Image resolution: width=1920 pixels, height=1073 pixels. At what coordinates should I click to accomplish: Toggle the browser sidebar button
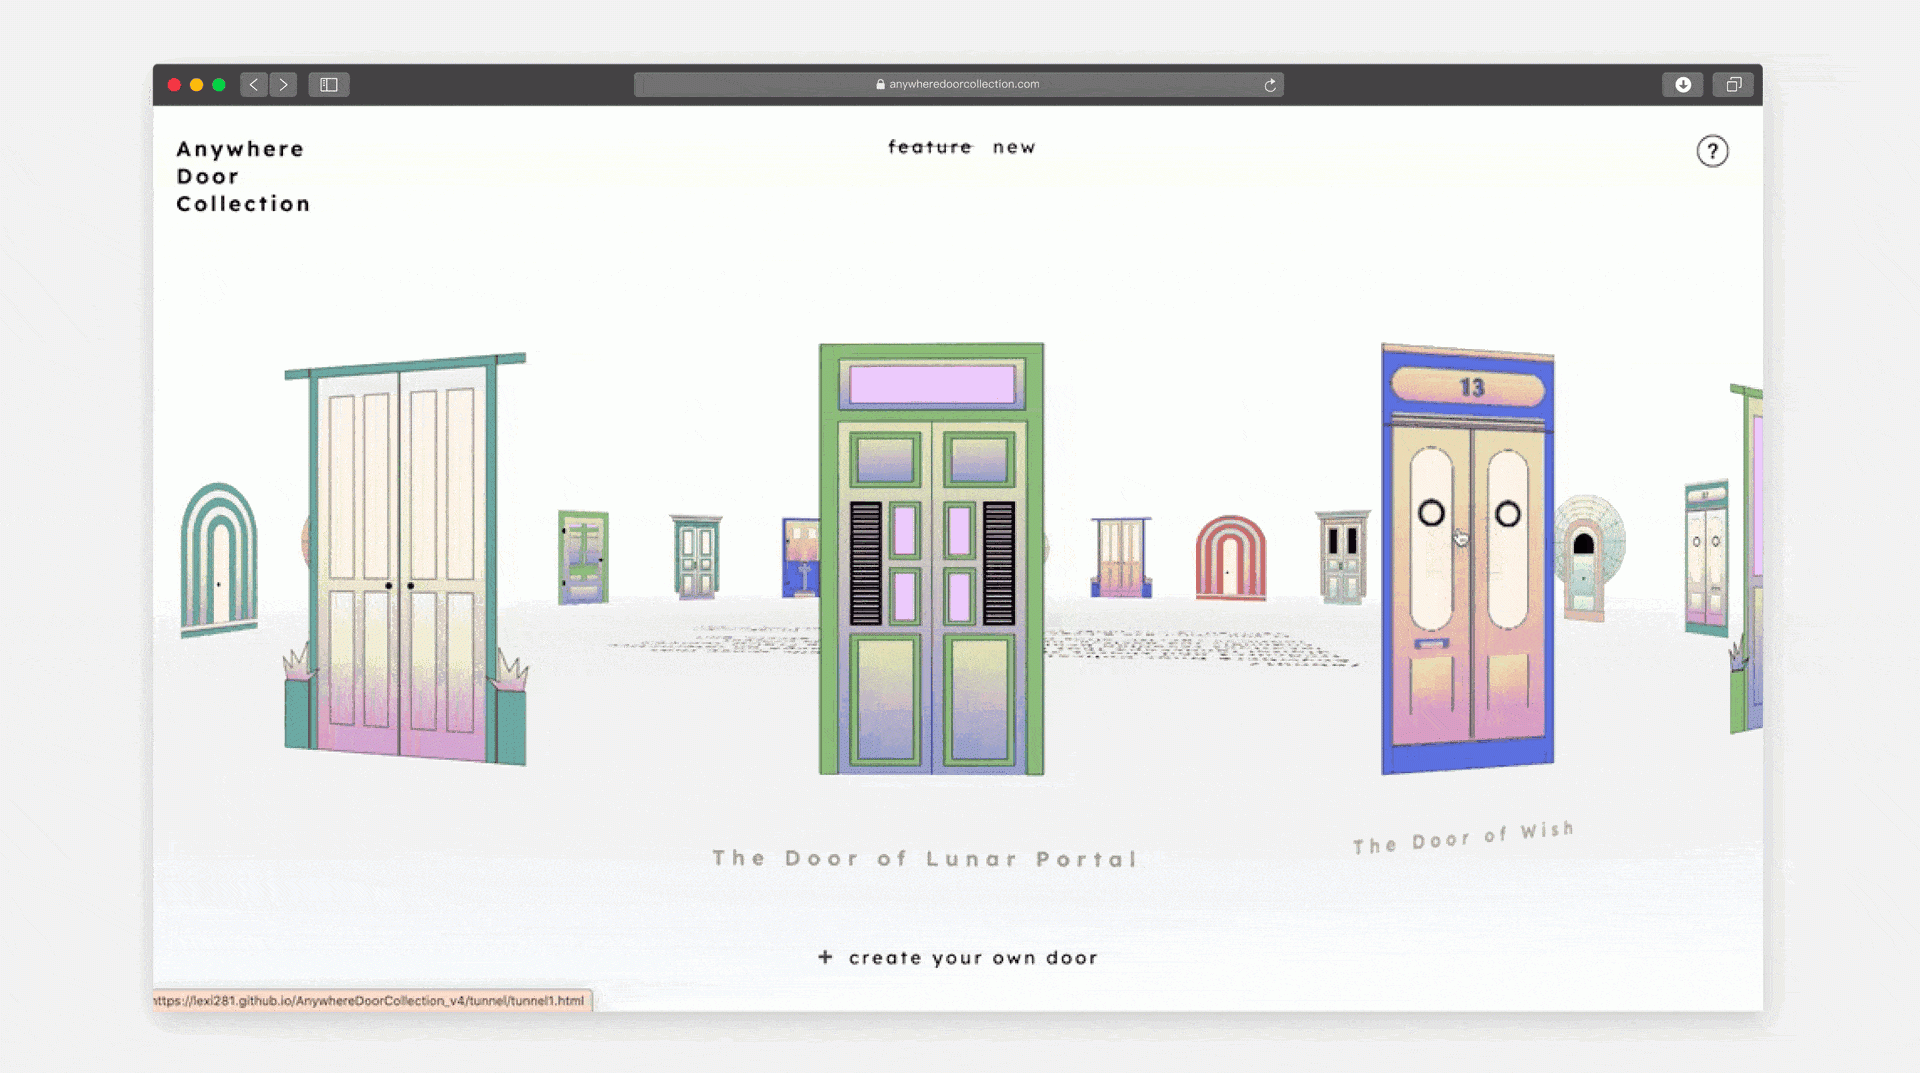[x=329, y=85]
